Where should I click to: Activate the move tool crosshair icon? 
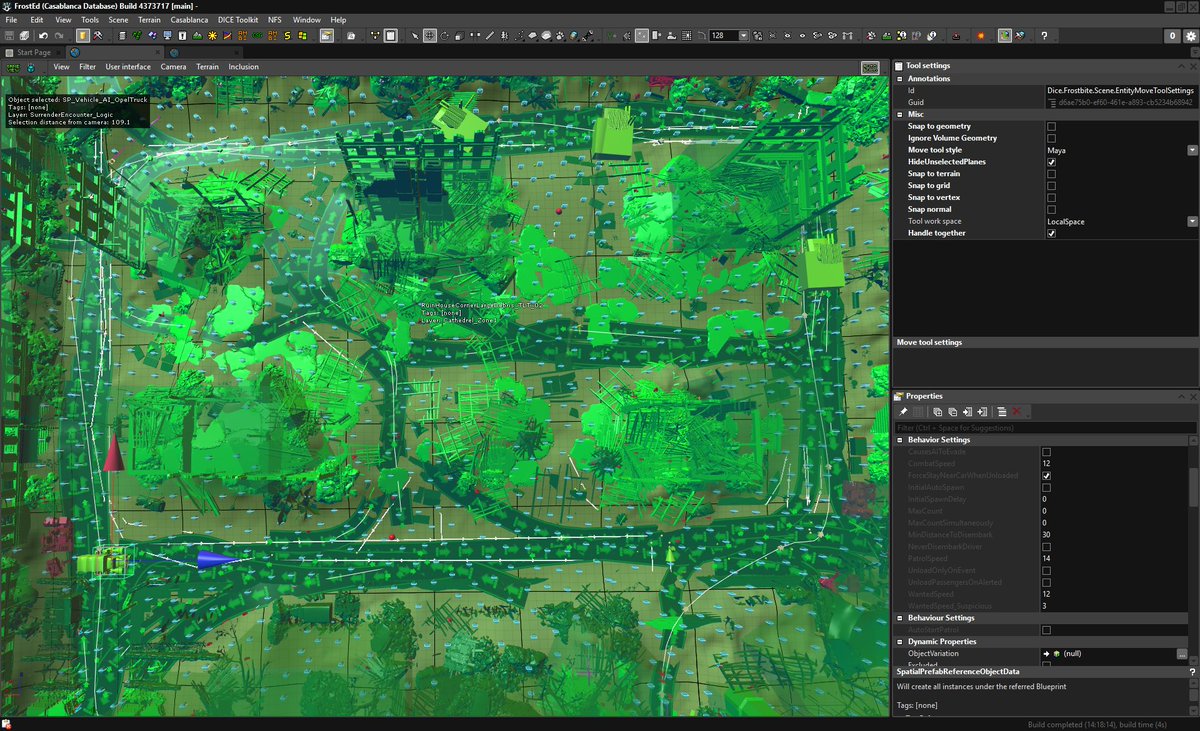point(429,35)
